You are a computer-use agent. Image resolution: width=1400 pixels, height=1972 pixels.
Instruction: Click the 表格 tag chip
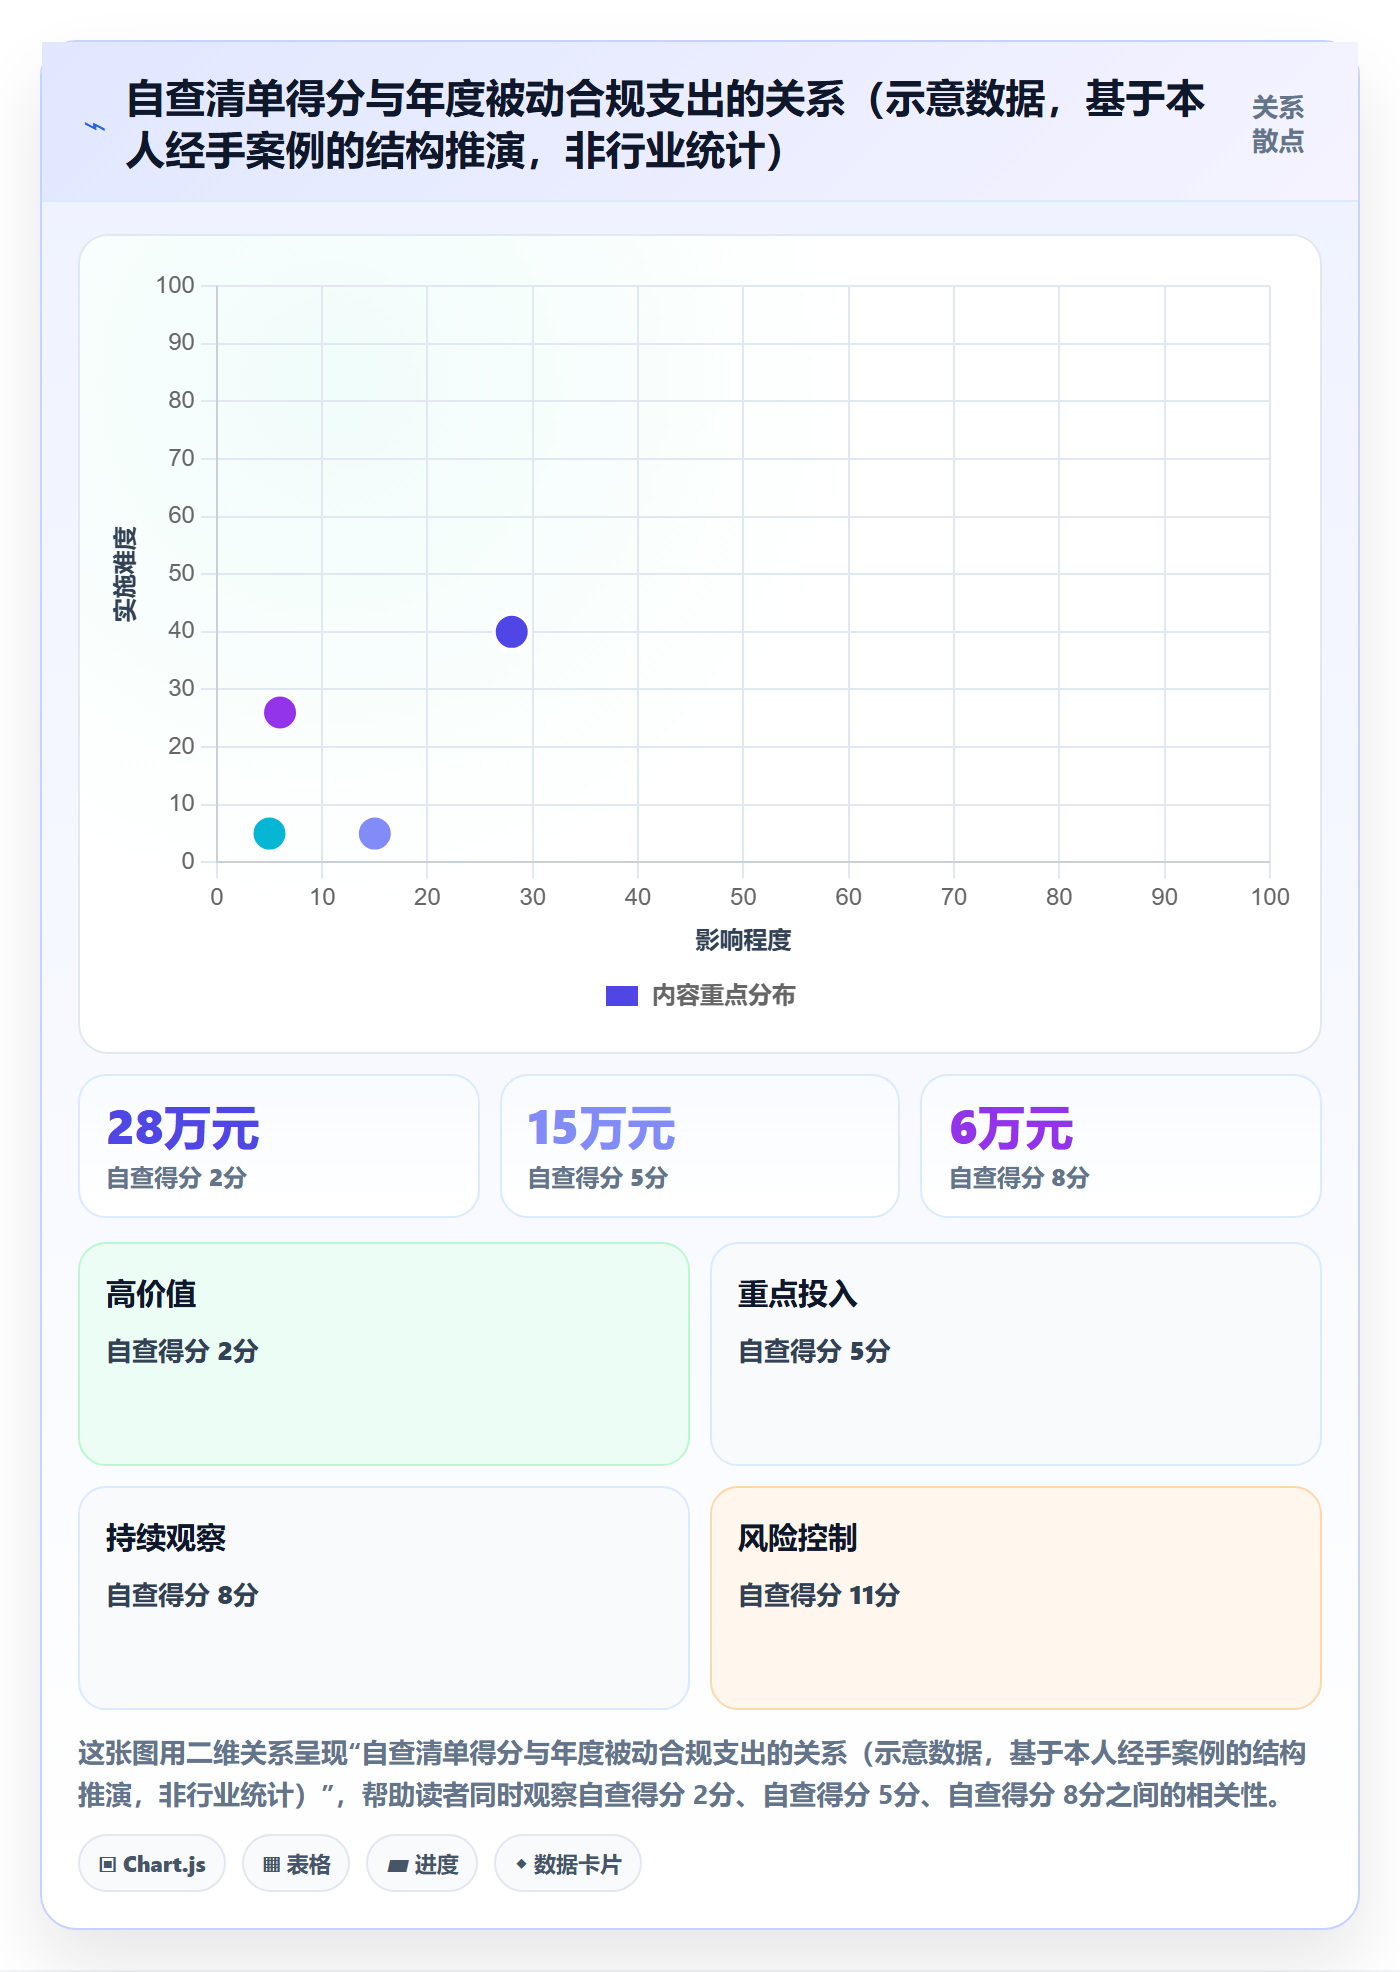tap(296, 1864)
